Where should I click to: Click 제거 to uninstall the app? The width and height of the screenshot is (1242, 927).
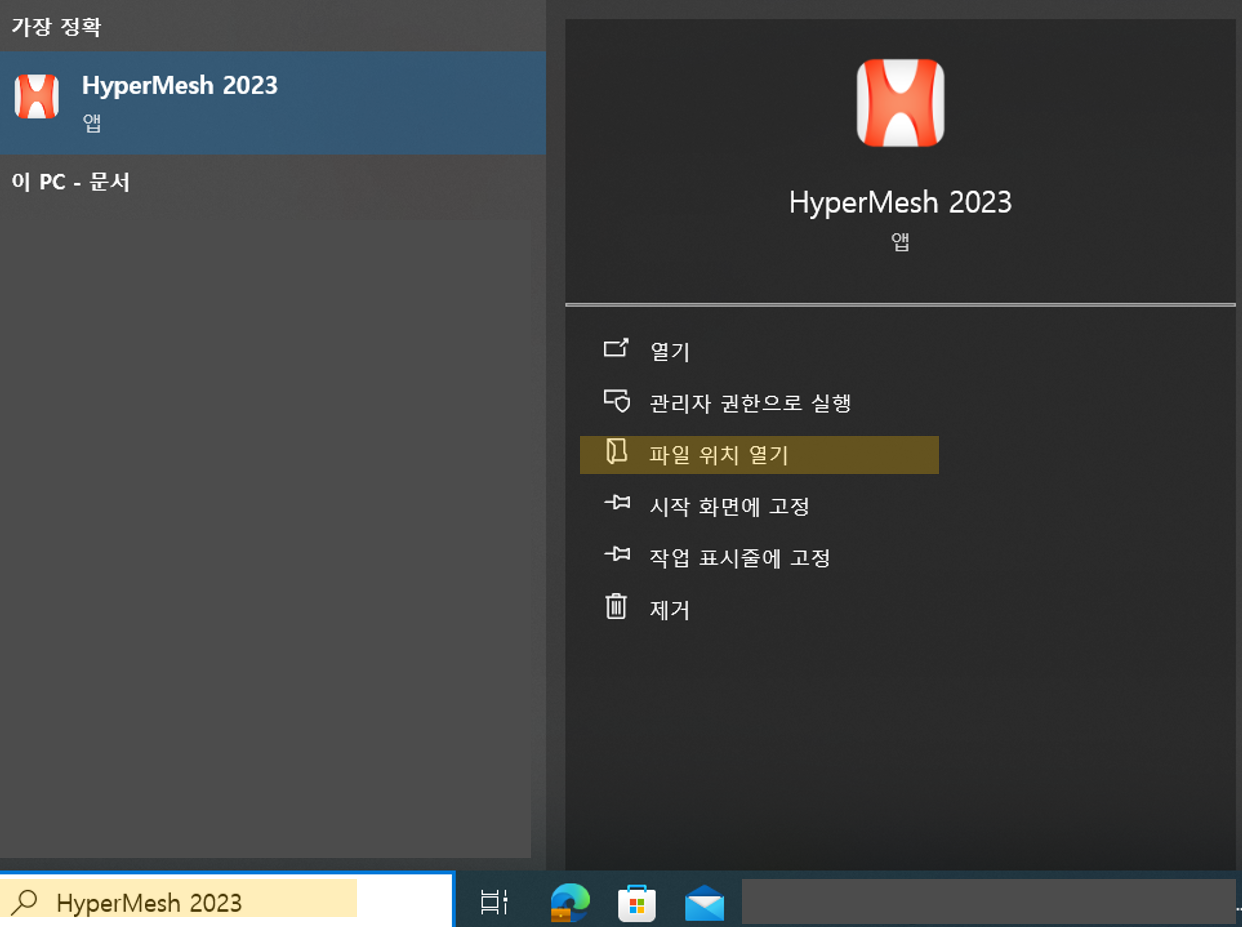click(x=670, y=610)
